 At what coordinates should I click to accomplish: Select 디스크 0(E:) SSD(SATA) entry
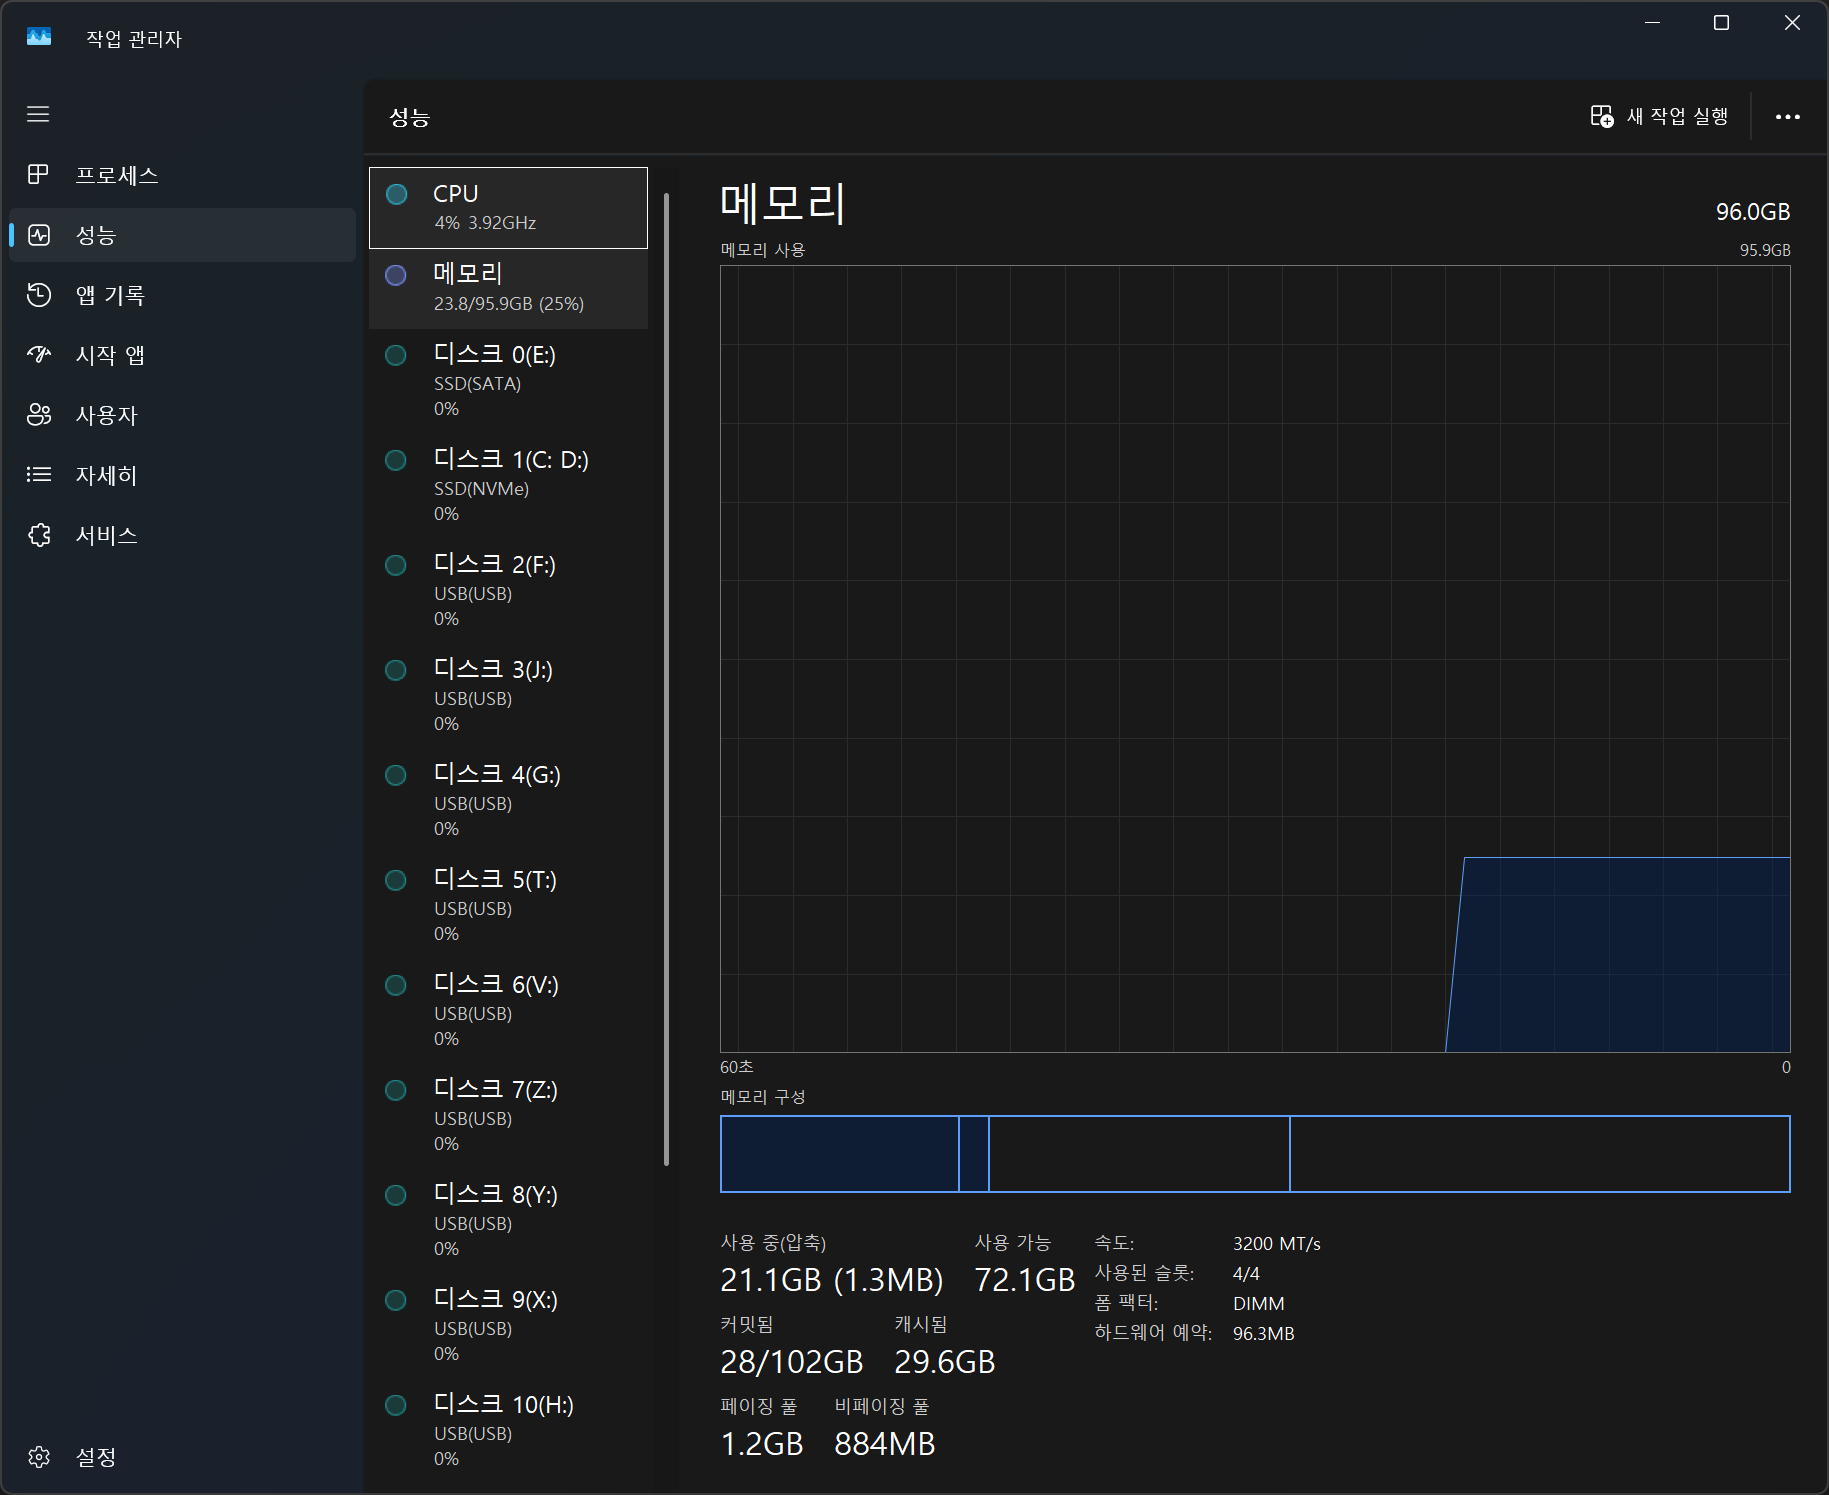coord(508,380)
